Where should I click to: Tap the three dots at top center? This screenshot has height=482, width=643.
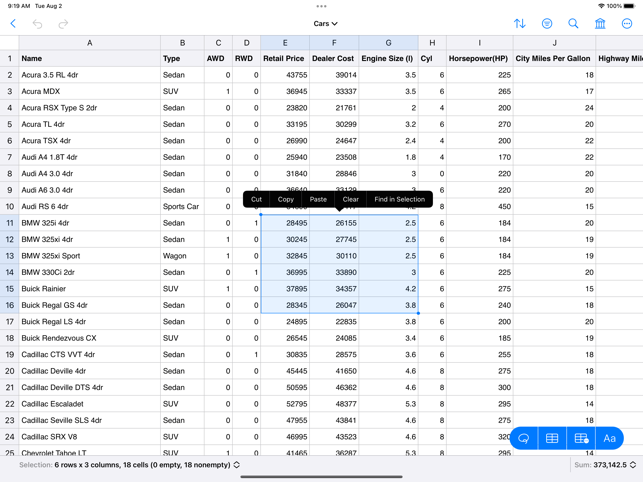pos(322,6)
